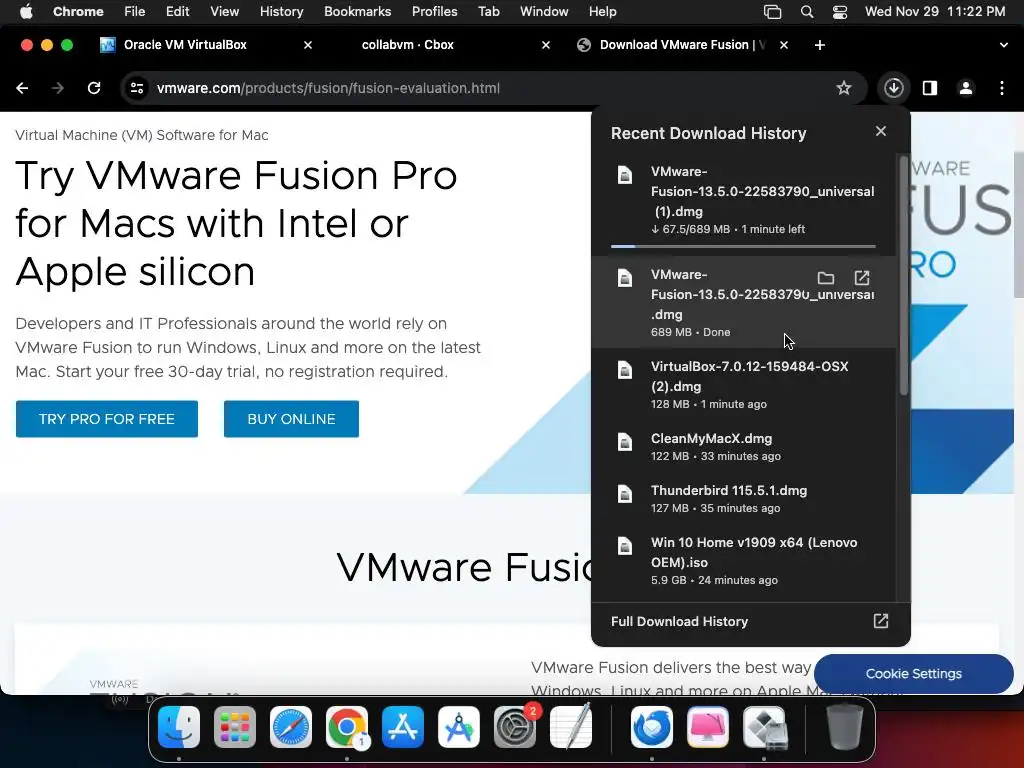Open the Bookmarks menu
The width and height of the screenshot is (1024, 768).
[357, 12]
